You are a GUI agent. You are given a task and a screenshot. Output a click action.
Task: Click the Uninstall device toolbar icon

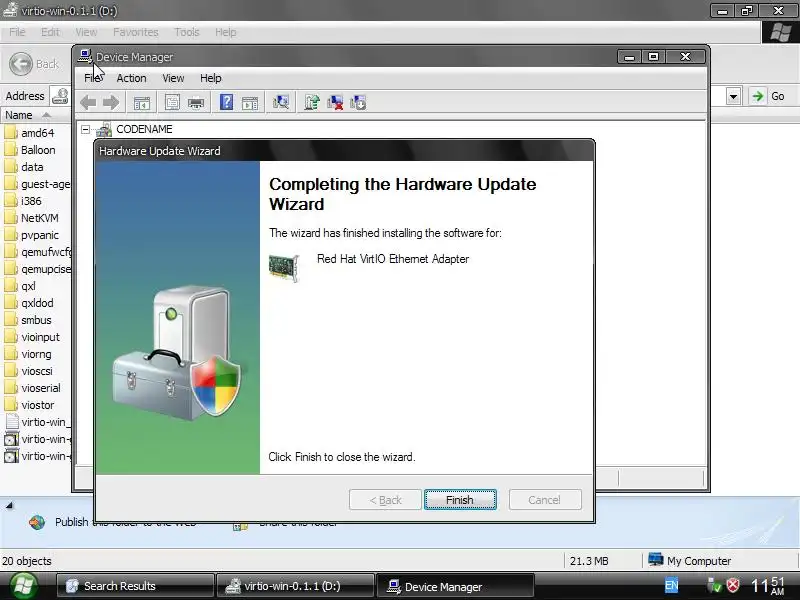pos(335,102)
